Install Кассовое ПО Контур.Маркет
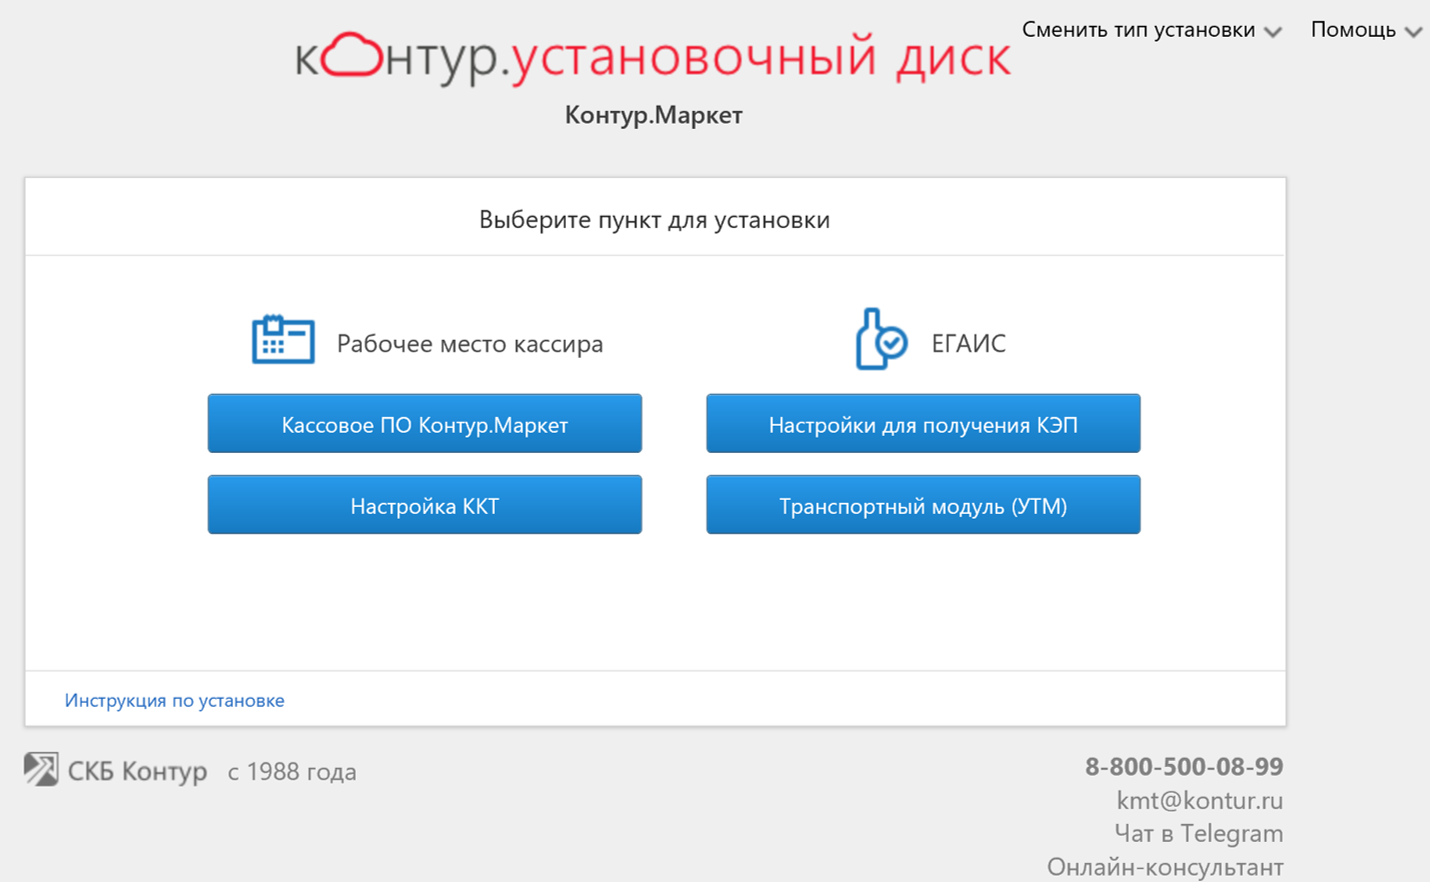The width and height of the screenshot is (1430, 882). coord(425,424)
